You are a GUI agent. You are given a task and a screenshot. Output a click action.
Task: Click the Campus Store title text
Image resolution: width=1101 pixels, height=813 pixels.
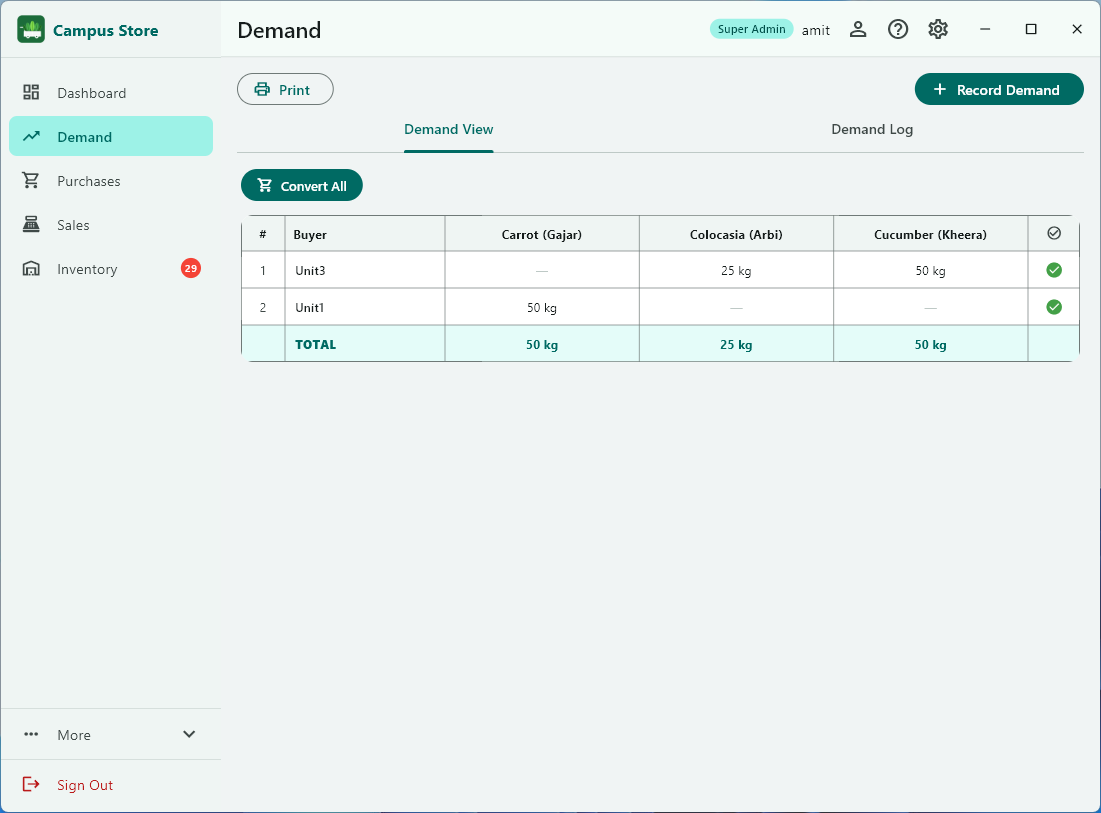[105, 30]
